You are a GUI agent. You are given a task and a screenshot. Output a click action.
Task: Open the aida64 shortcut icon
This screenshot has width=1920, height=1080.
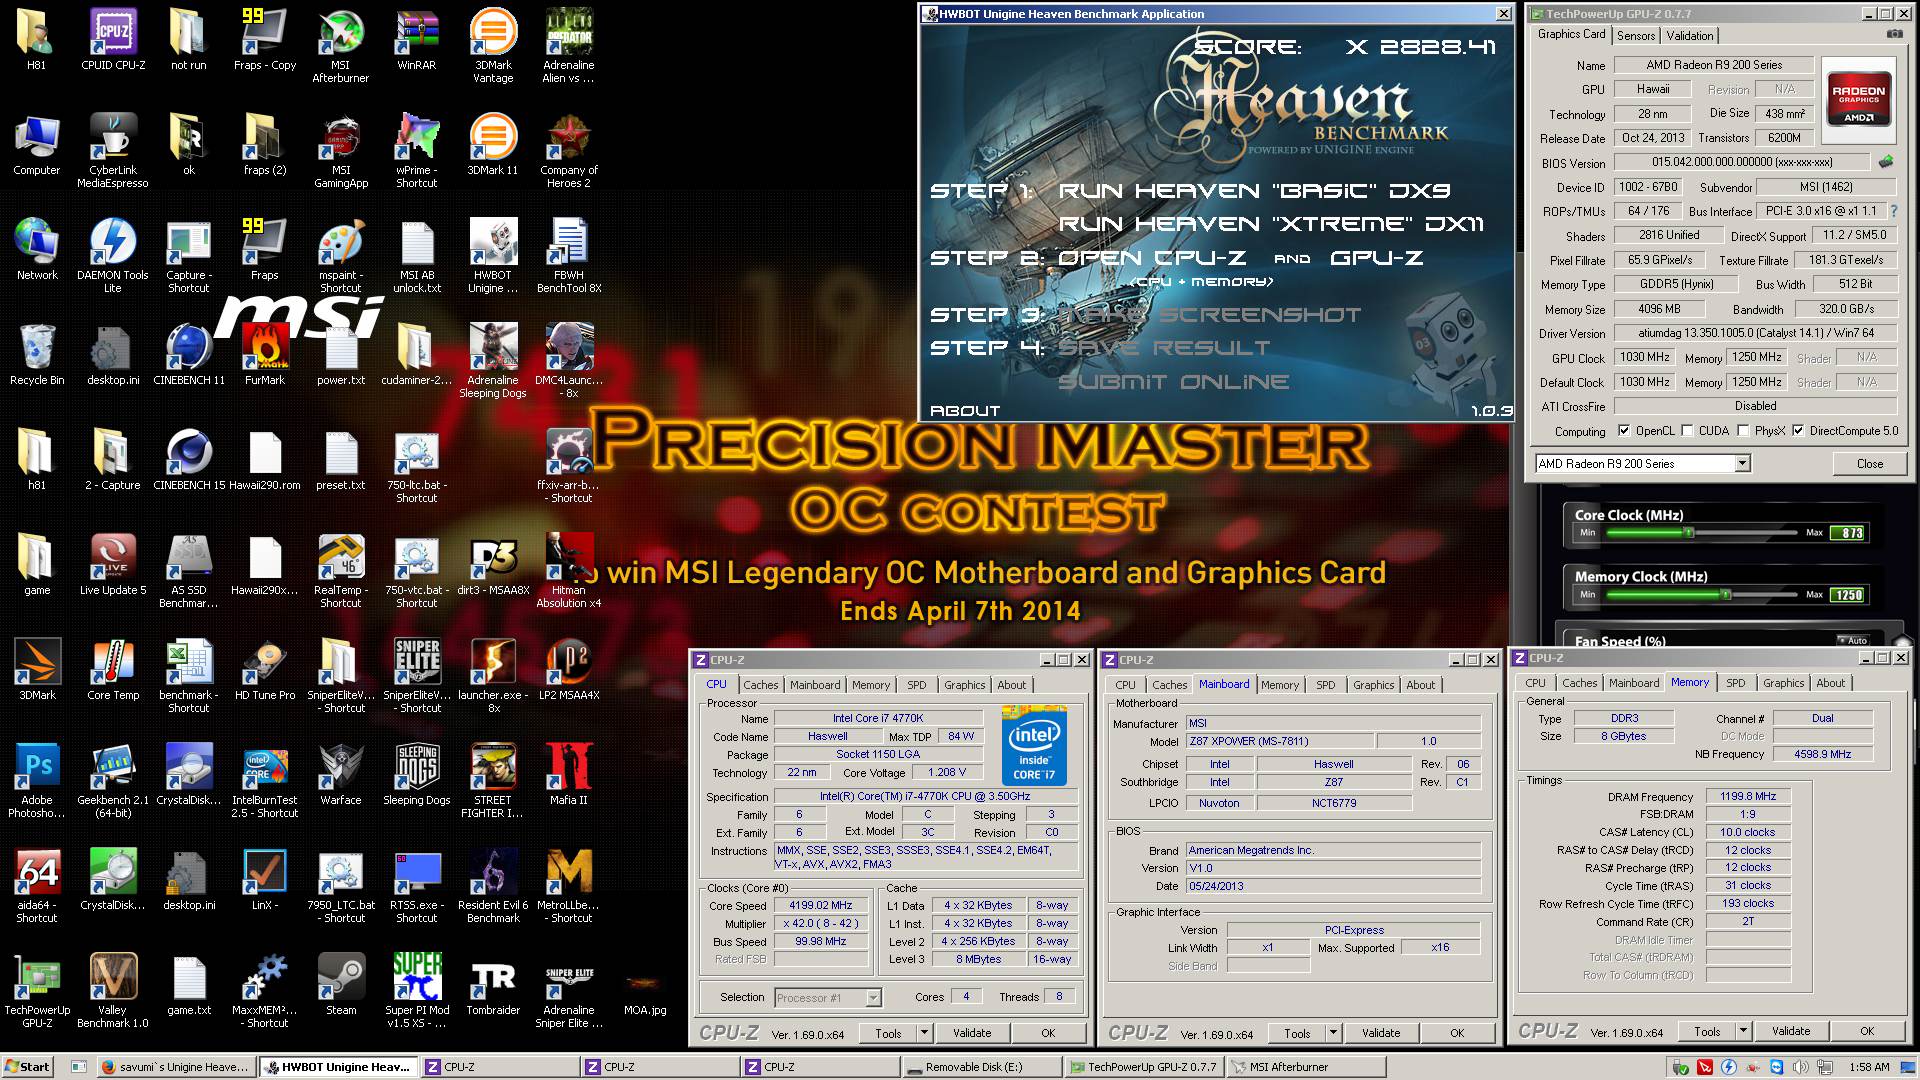coord(37,886)
